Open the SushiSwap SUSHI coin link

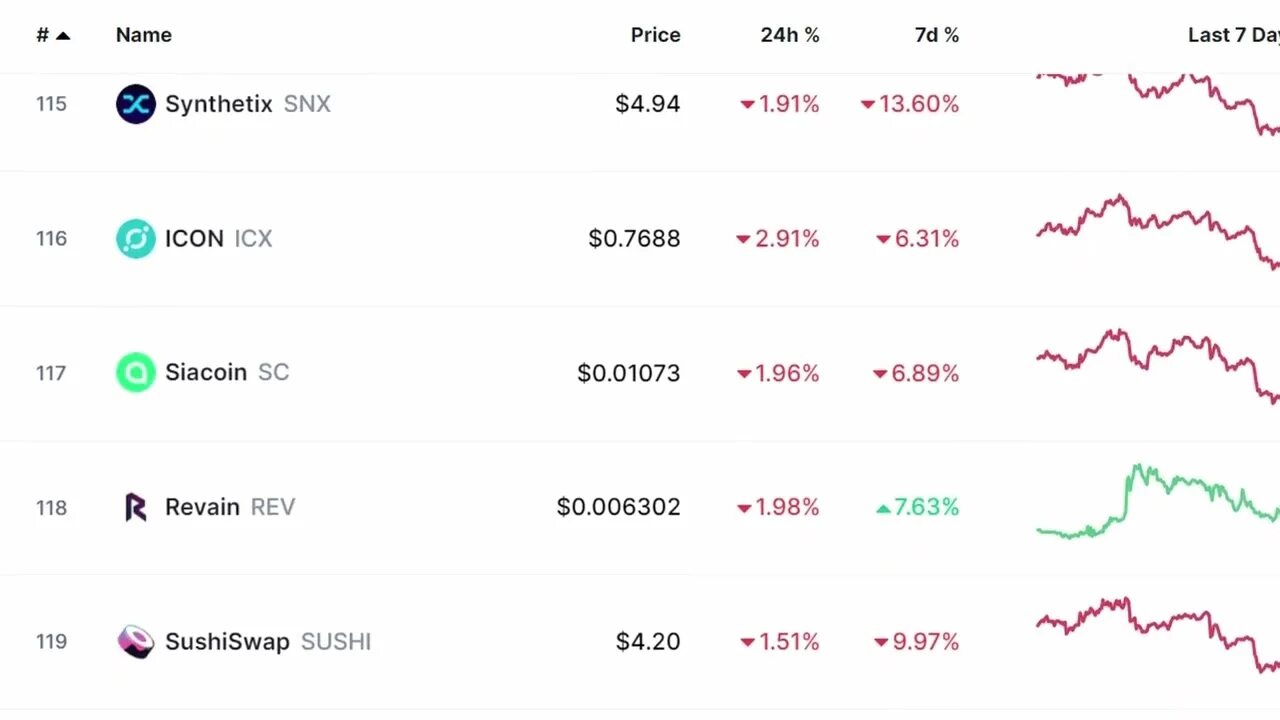click(226, 642)
